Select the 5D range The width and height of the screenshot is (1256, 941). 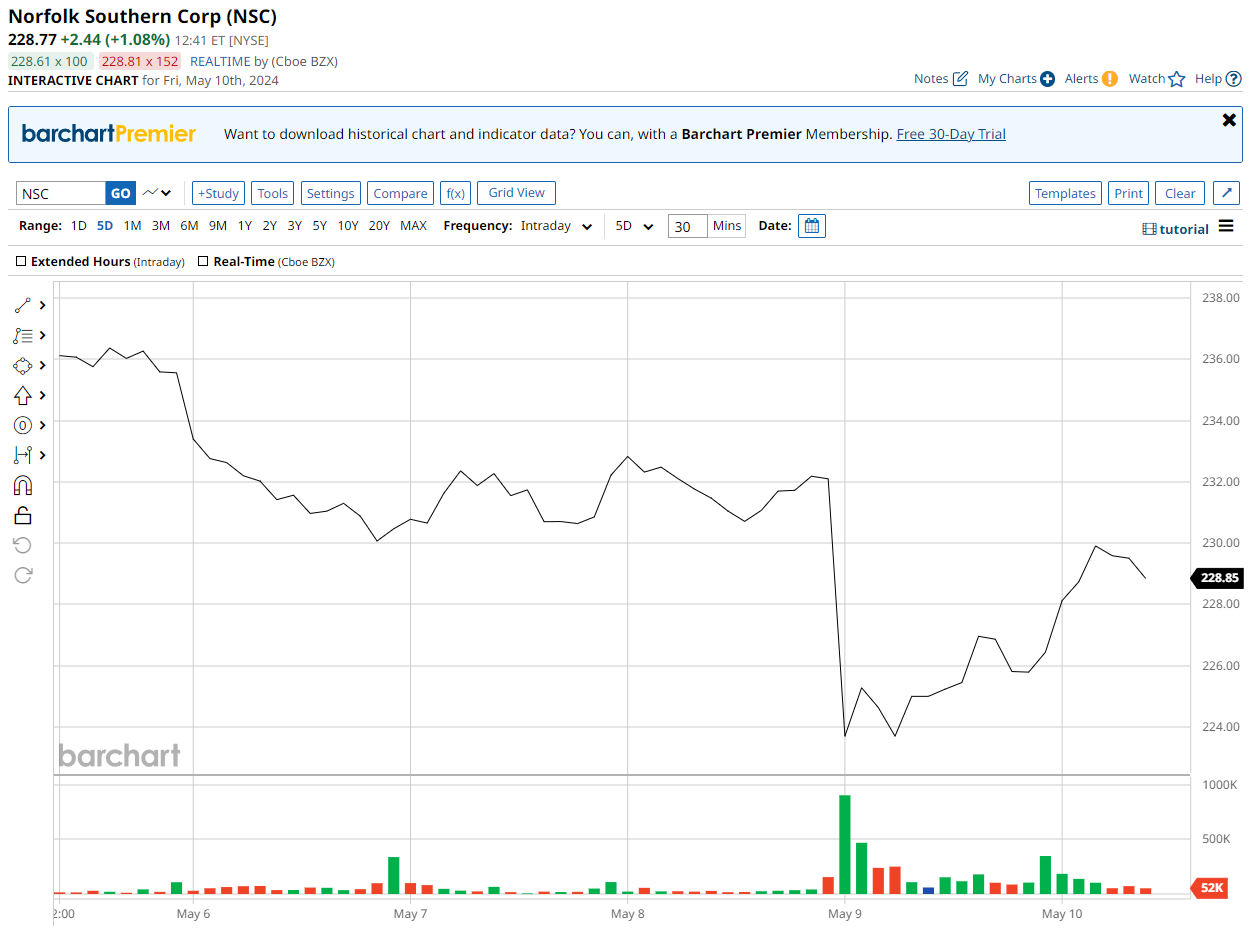105,226
